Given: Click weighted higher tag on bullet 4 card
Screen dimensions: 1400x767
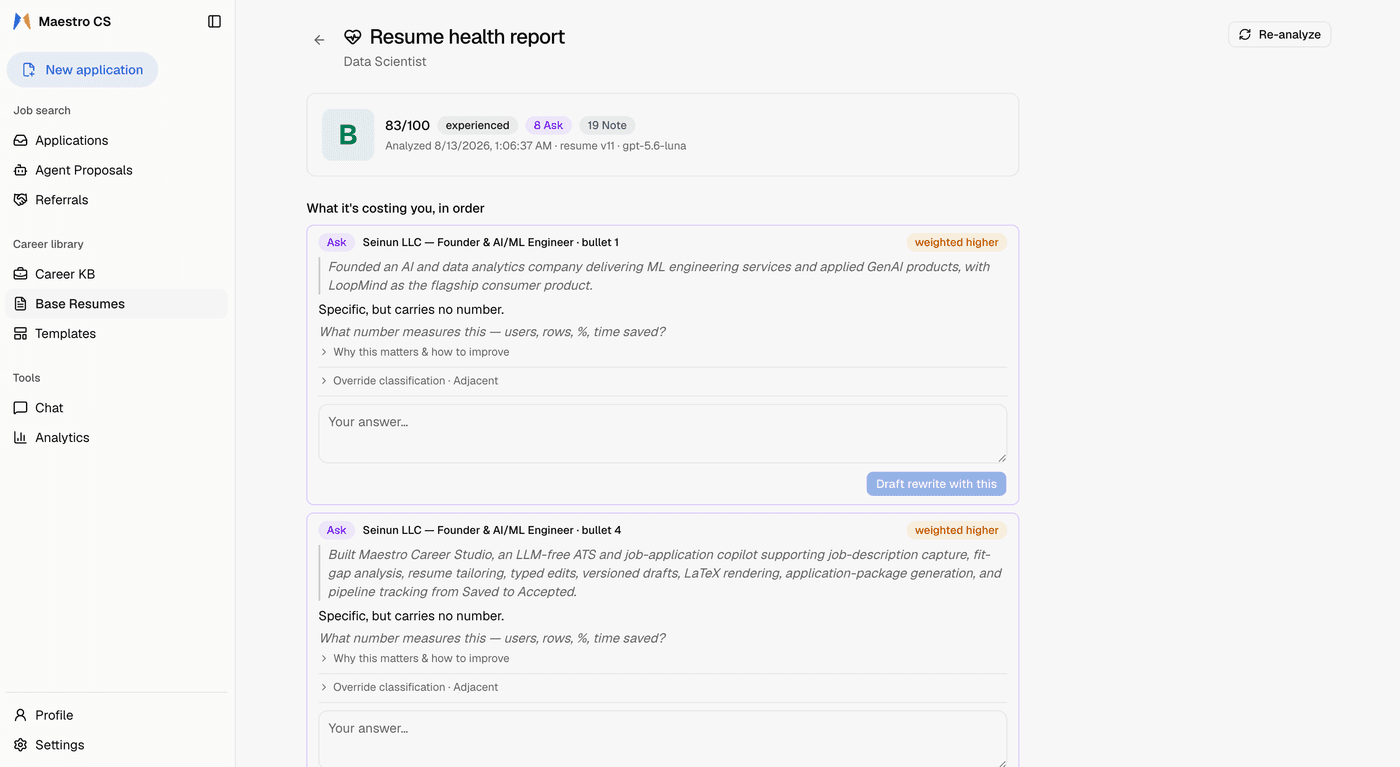Looking at the screenshot, I should 956,530.
